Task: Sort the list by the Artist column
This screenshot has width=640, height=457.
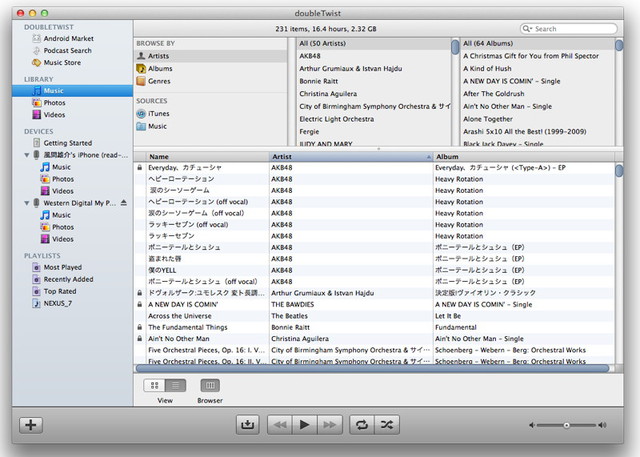Action: (350, 157)
